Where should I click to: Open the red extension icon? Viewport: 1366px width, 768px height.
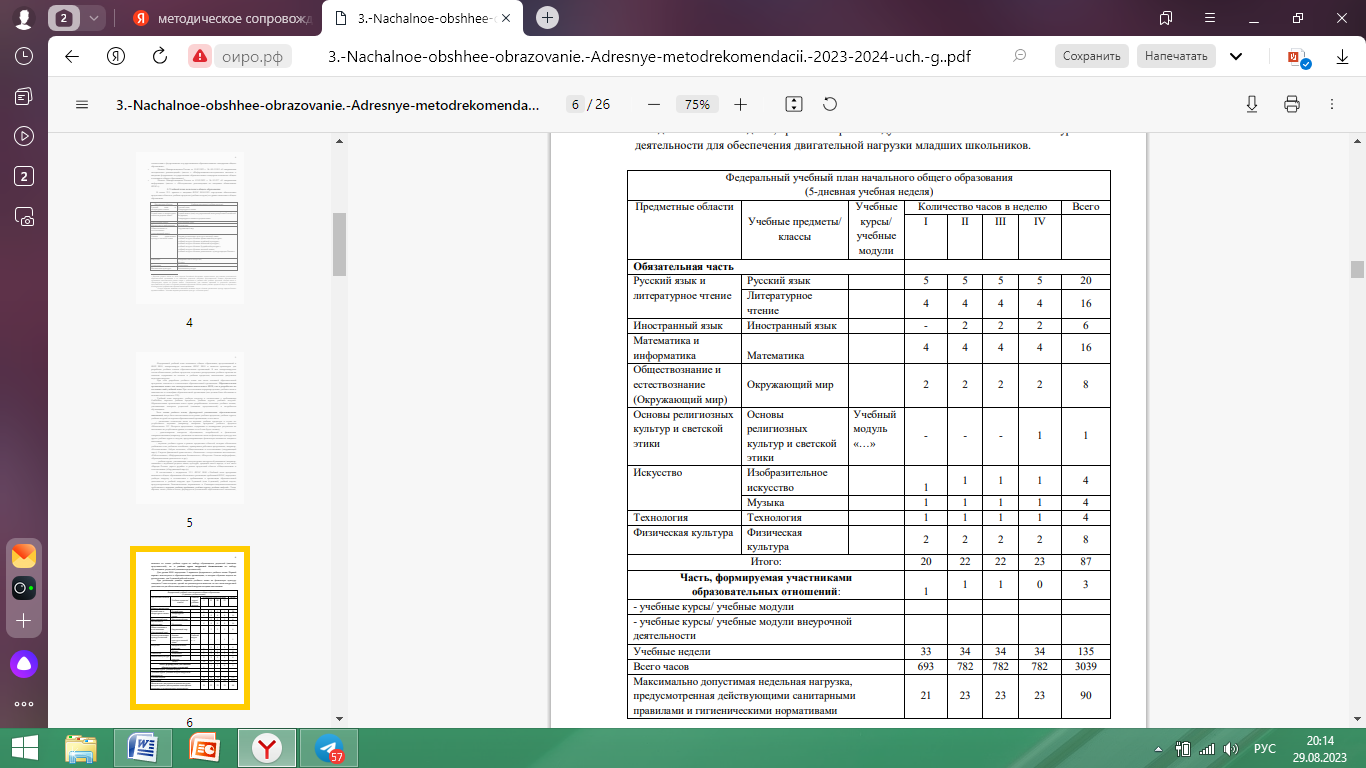1298,57
